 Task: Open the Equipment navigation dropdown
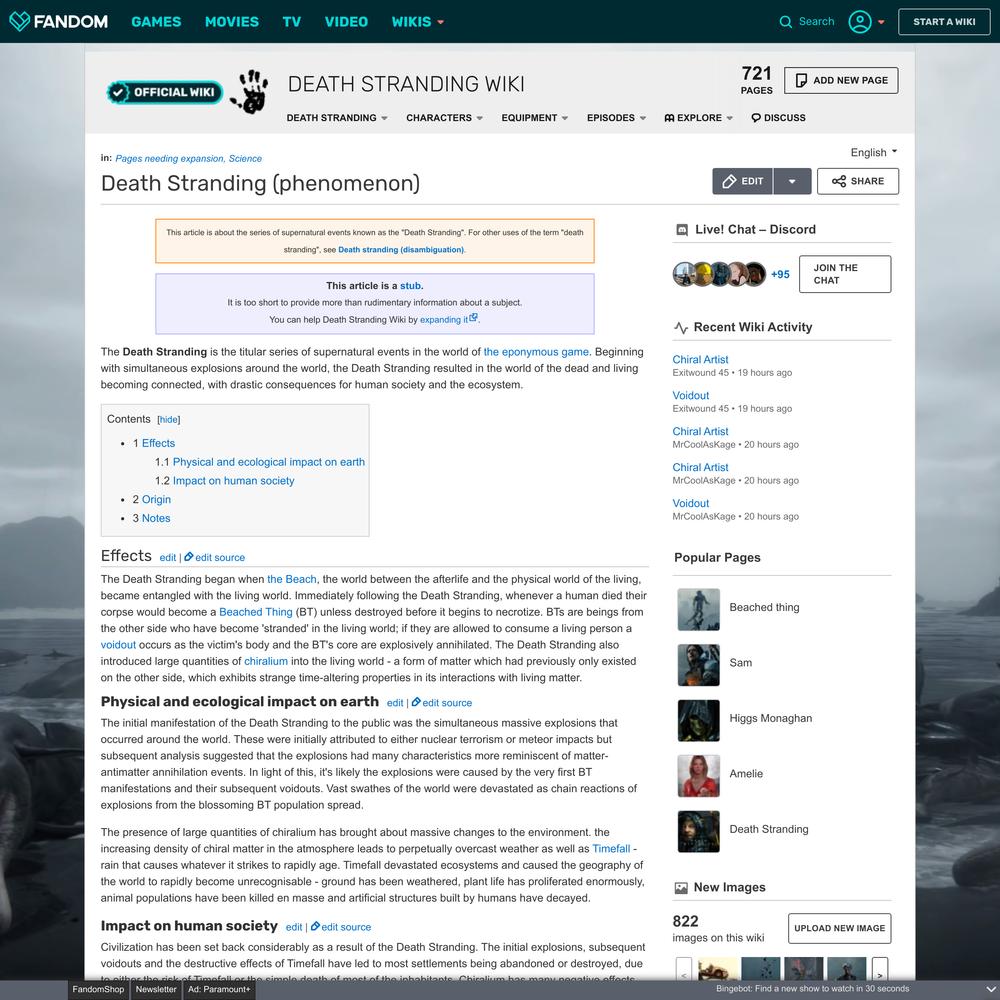(534, 118)
